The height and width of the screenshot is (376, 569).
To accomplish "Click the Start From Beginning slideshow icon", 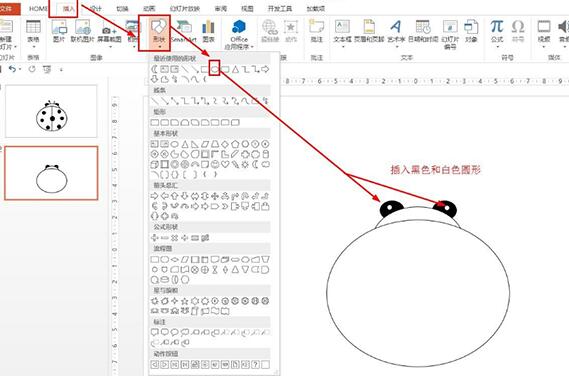I will pyautogui.click(x=47, y=69).
